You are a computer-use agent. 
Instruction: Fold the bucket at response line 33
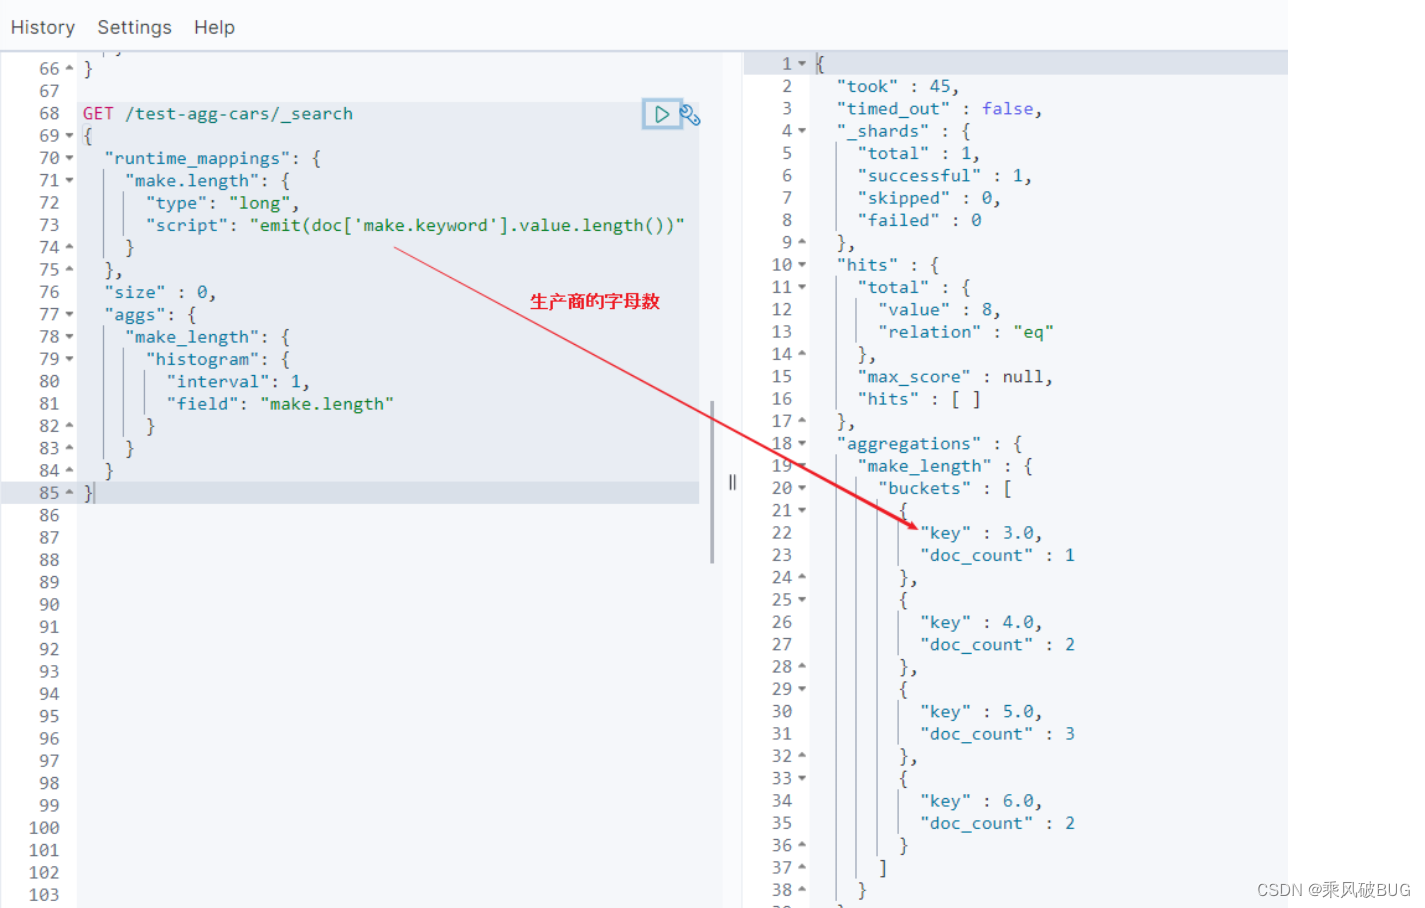click(802, 778)
